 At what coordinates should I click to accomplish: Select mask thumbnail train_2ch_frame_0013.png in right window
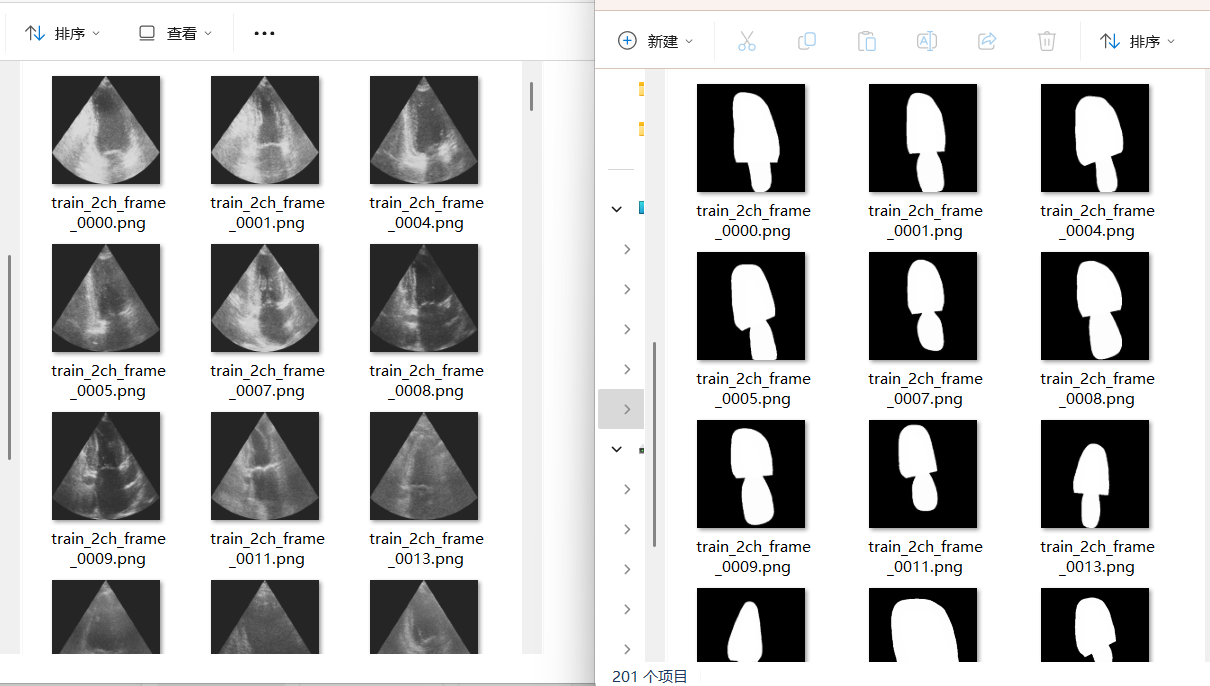[x=1095, y=474]
